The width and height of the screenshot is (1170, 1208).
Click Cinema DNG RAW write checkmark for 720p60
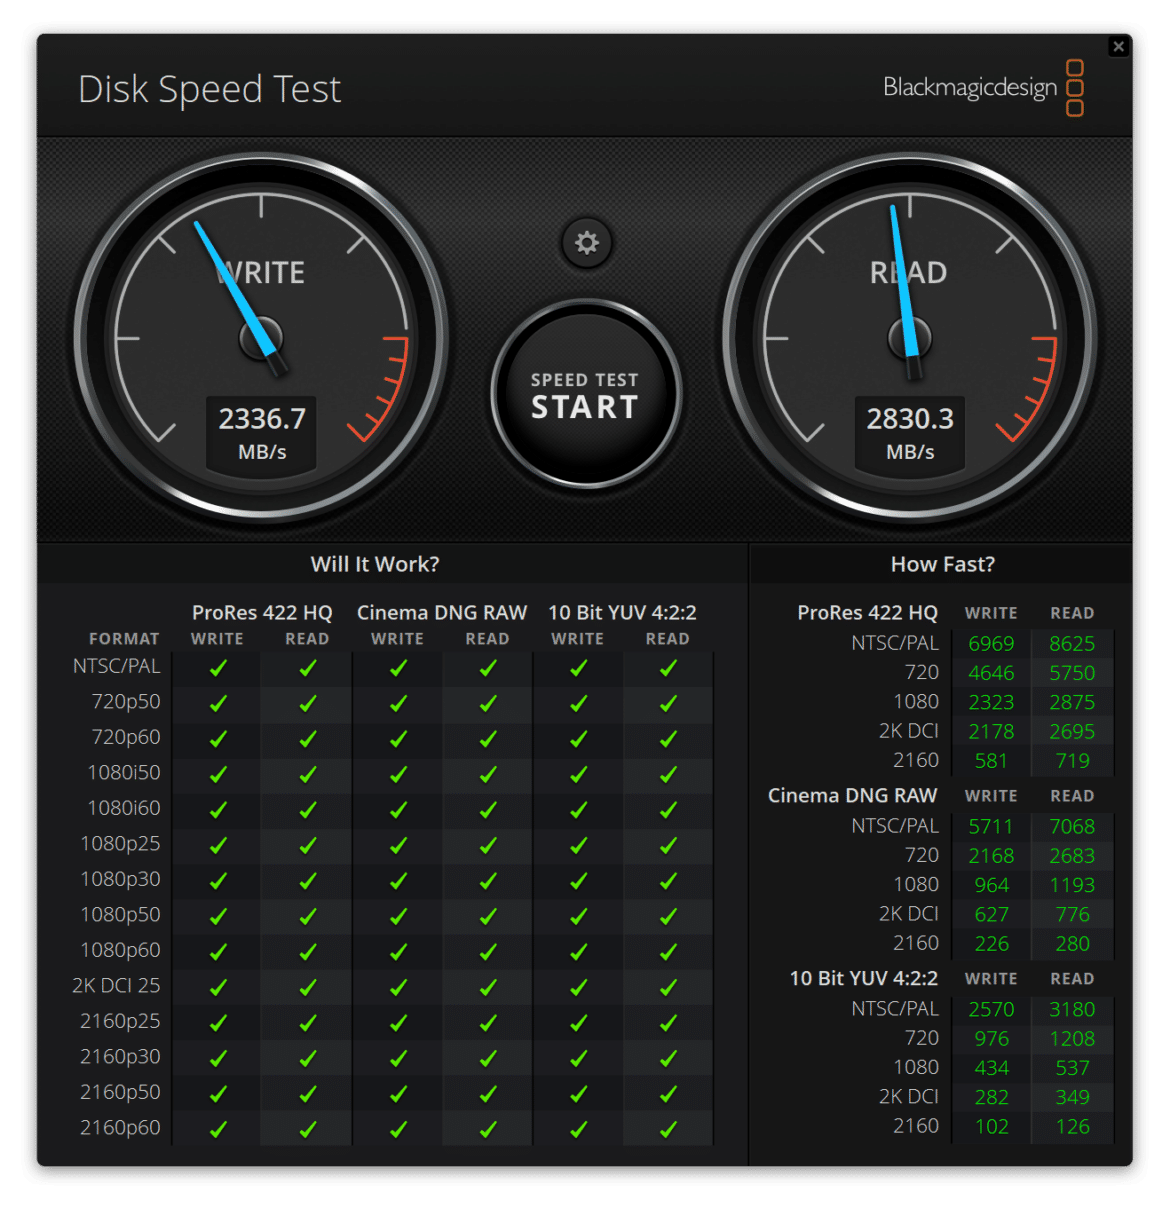(x=398, y=739)
